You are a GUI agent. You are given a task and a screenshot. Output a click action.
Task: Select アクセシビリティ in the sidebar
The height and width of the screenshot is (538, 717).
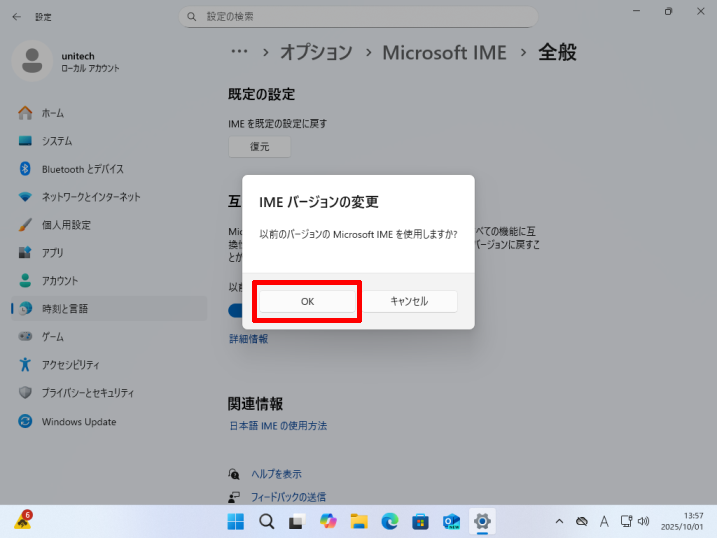coord(70,365)
